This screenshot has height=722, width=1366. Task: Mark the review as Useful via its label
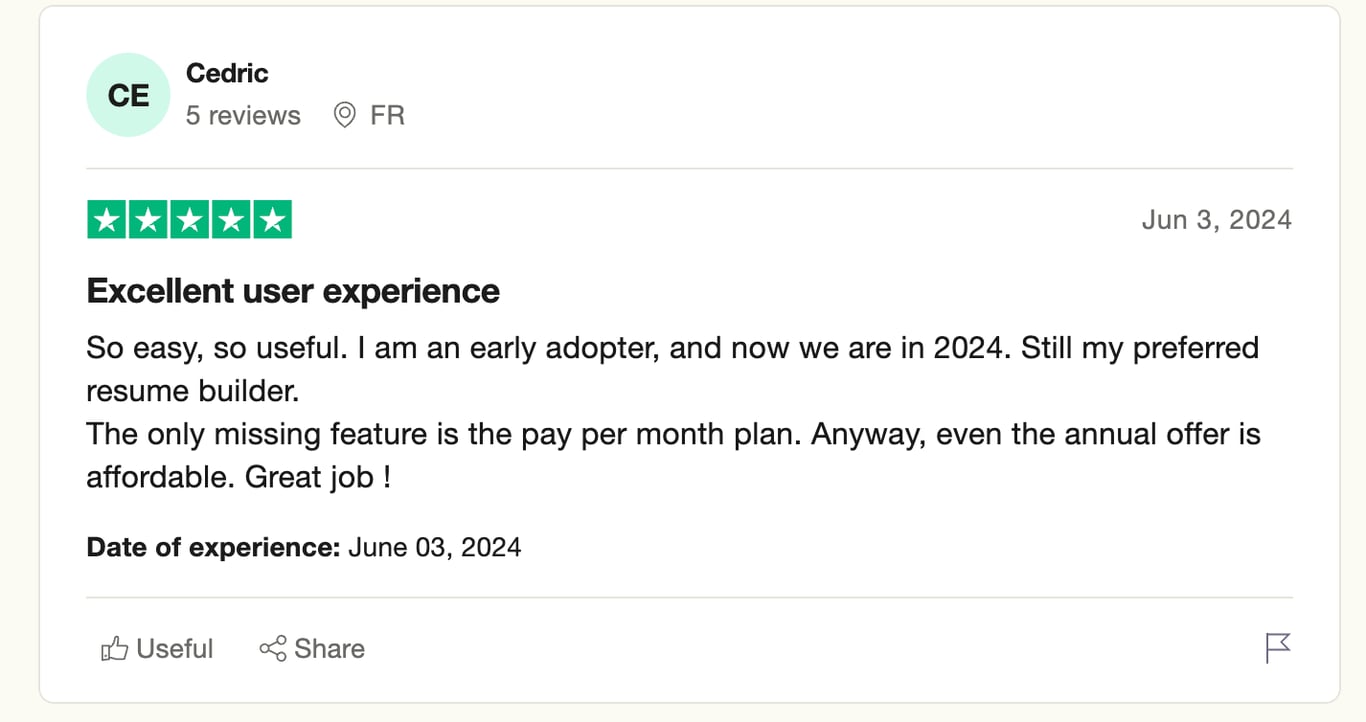click(175, 649)
